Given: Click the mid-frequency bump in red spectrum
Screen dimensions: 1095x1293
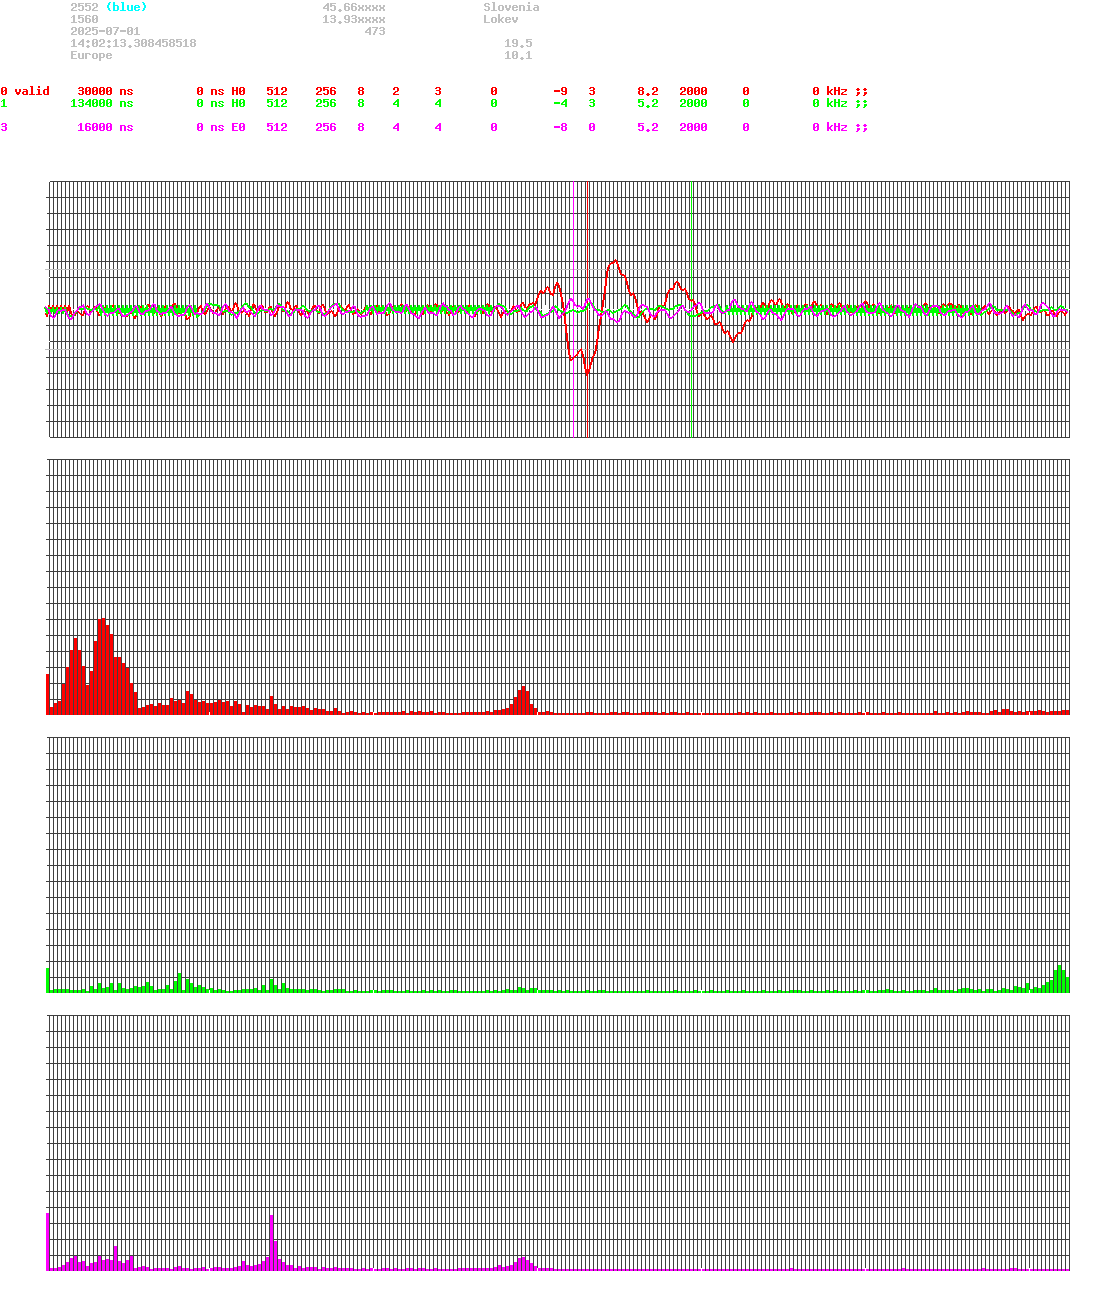Looking at the screenshot, I should click(522, 699).
